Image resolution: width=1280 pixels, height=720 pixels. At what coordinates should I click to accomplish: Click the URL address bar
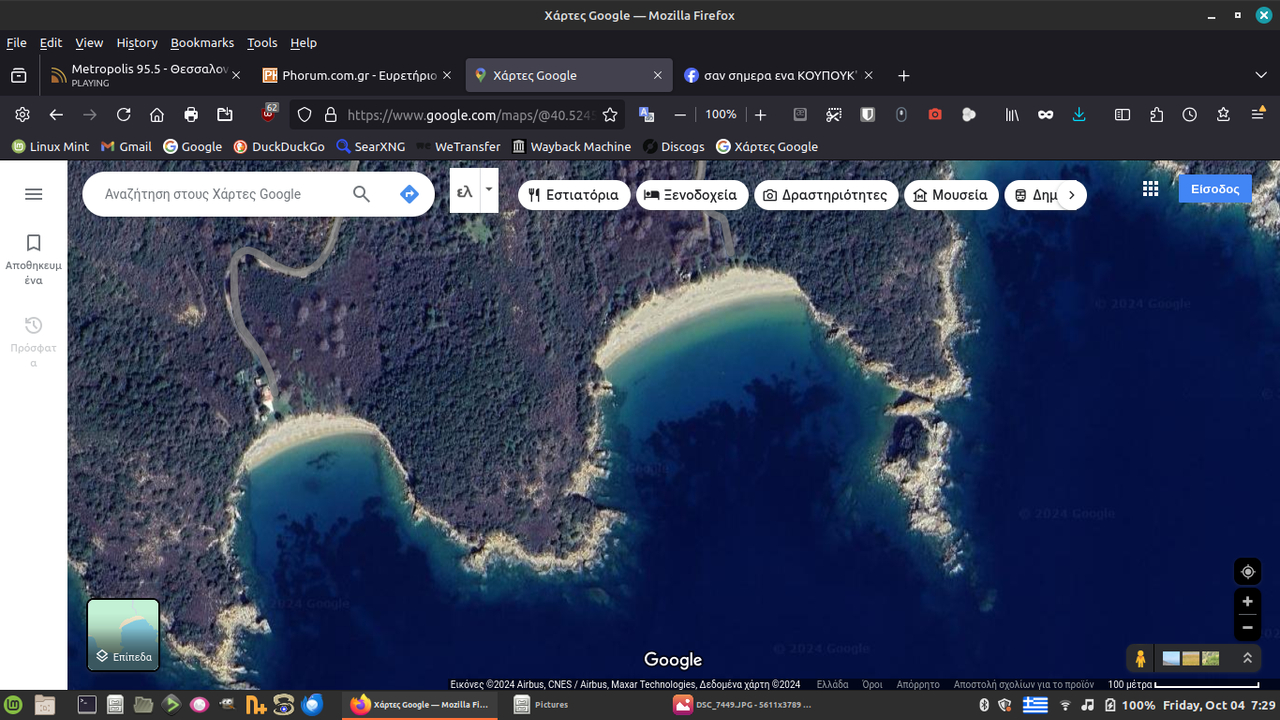coord(470,115)
